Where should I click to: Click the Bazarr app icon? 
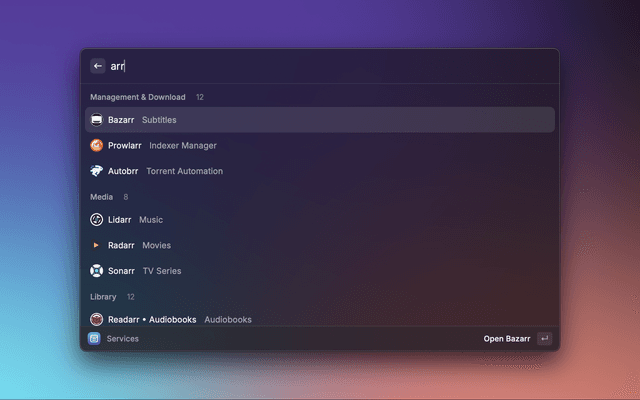pos(97,120)
